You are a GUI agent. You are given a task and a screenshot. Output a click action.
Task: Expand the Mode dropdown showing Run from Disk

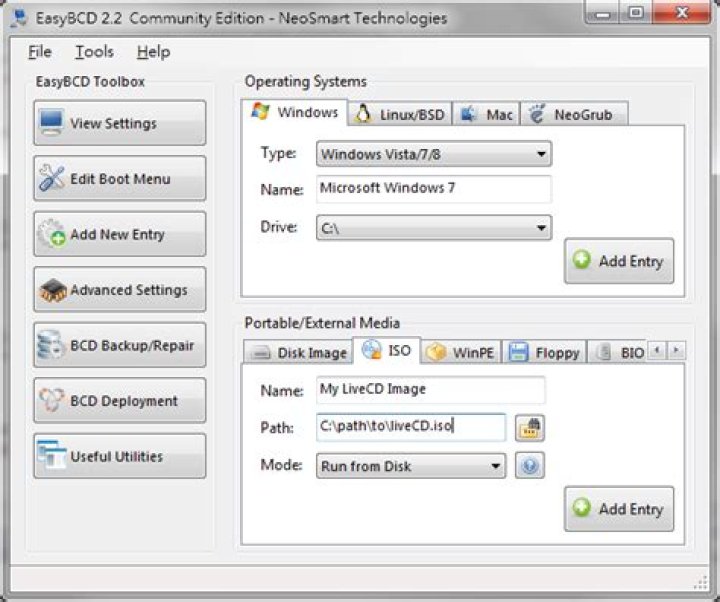tap(411, 466)
